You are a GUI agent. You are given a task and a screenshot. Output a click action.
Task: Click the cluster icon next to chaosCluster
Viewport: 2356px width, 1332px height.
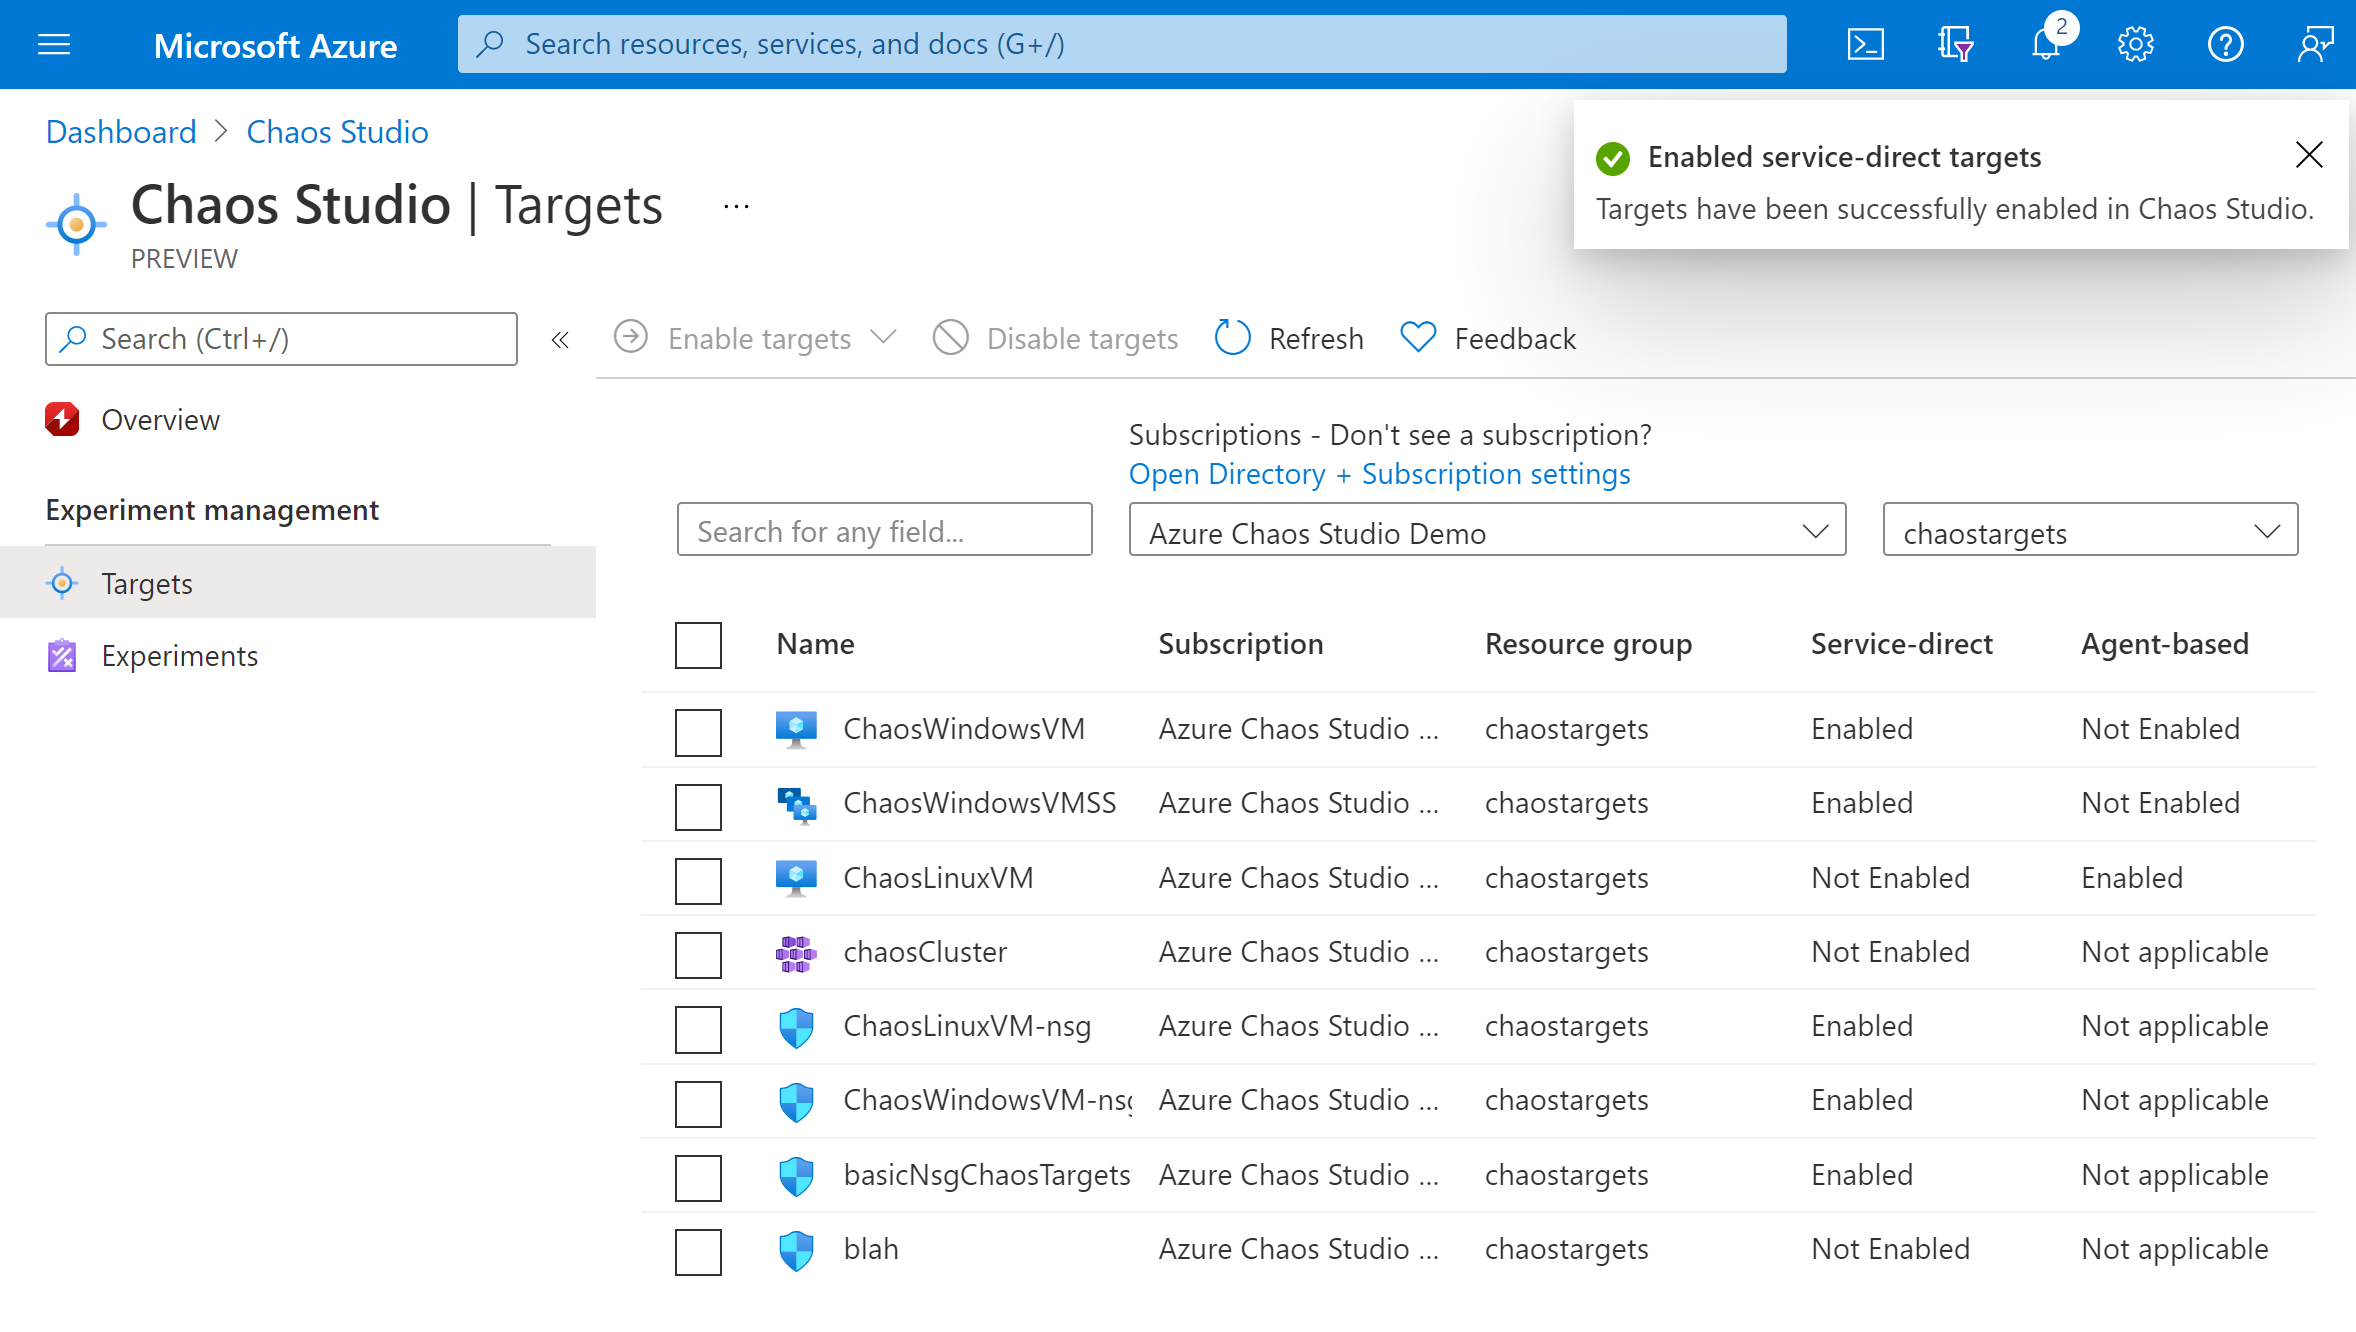pos(798,952)
